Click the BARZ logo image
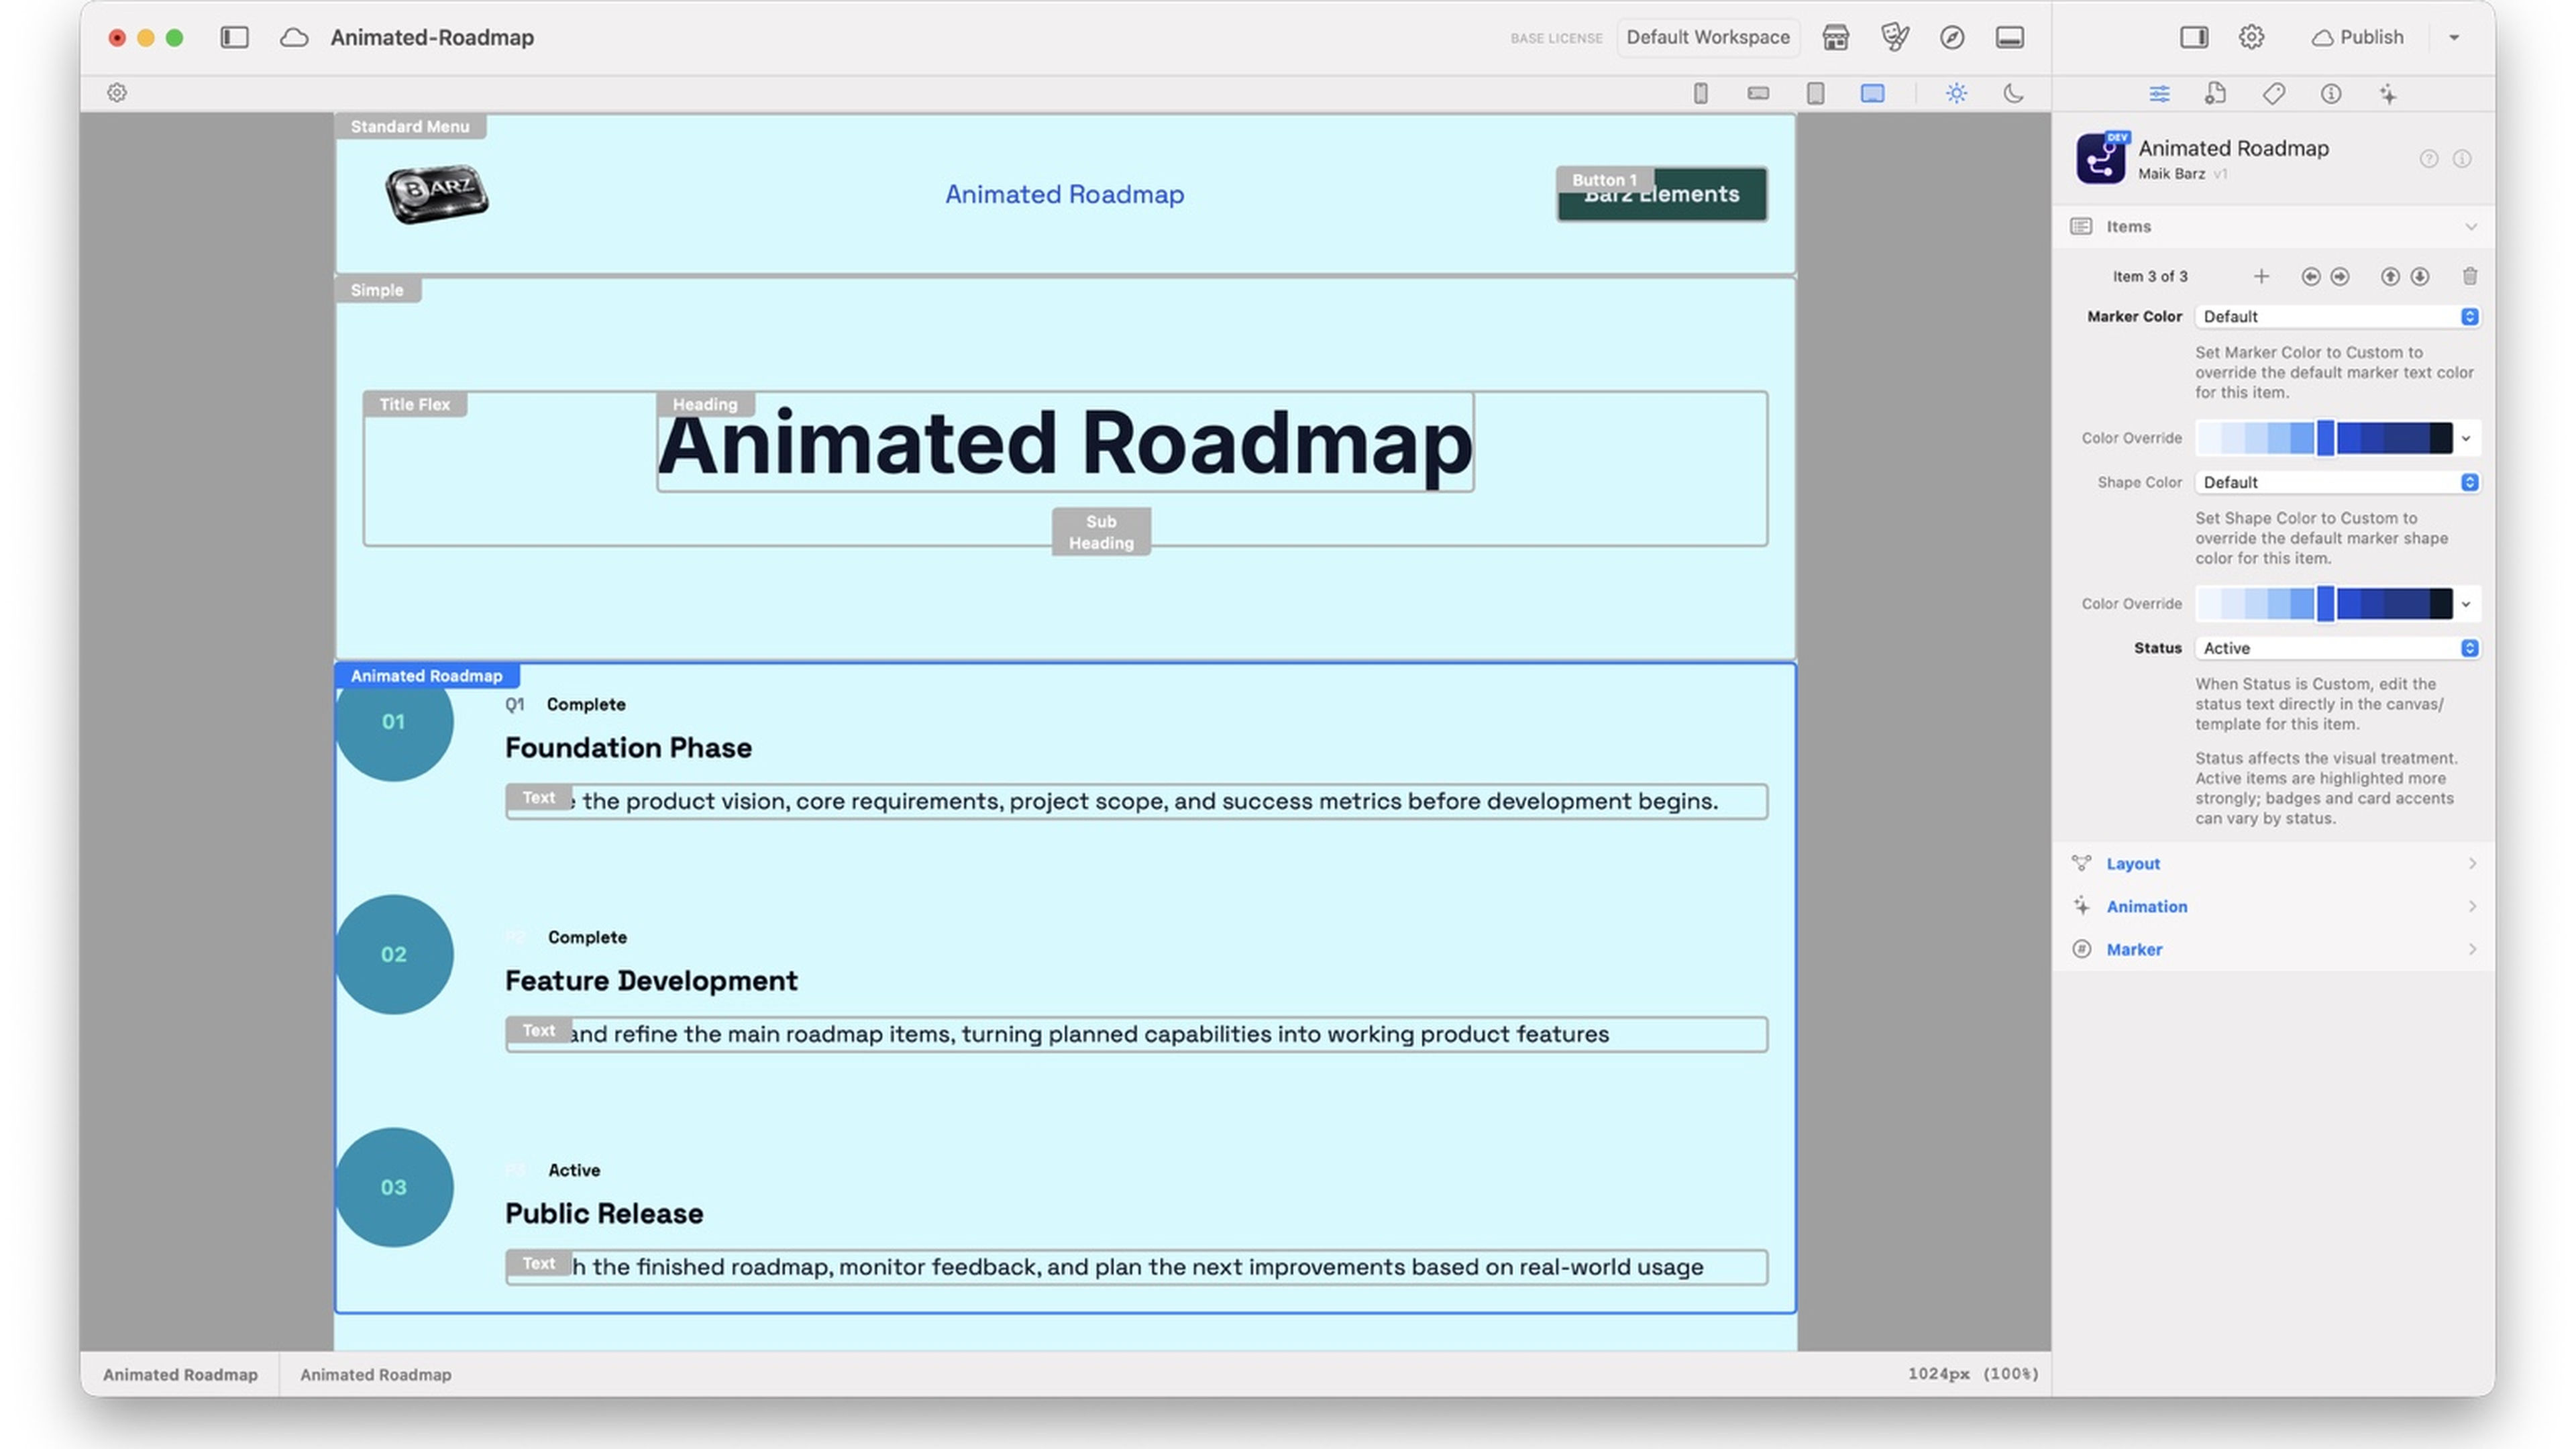 (x=437, y=194)
